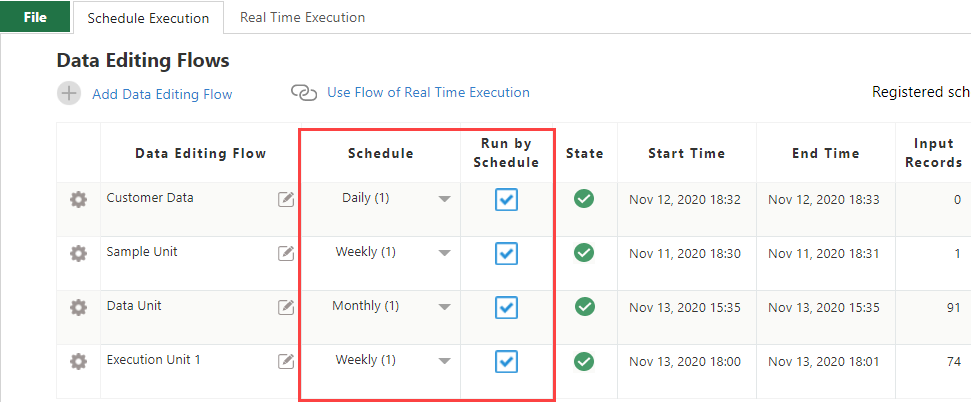Switch to Real Time Execution tab

302,17
